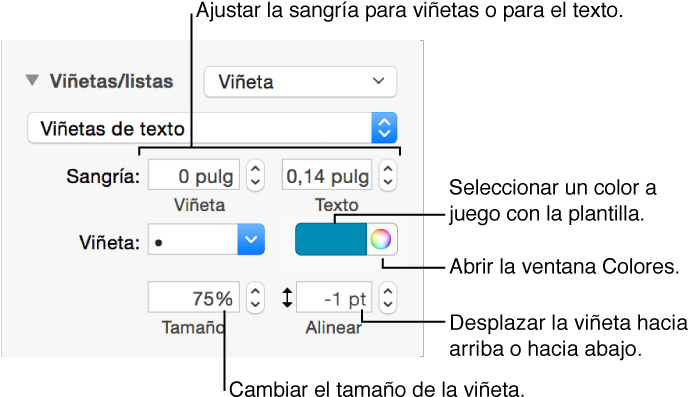Click the Sangría: label
This screenshot has height=397, width=688.
103,177
